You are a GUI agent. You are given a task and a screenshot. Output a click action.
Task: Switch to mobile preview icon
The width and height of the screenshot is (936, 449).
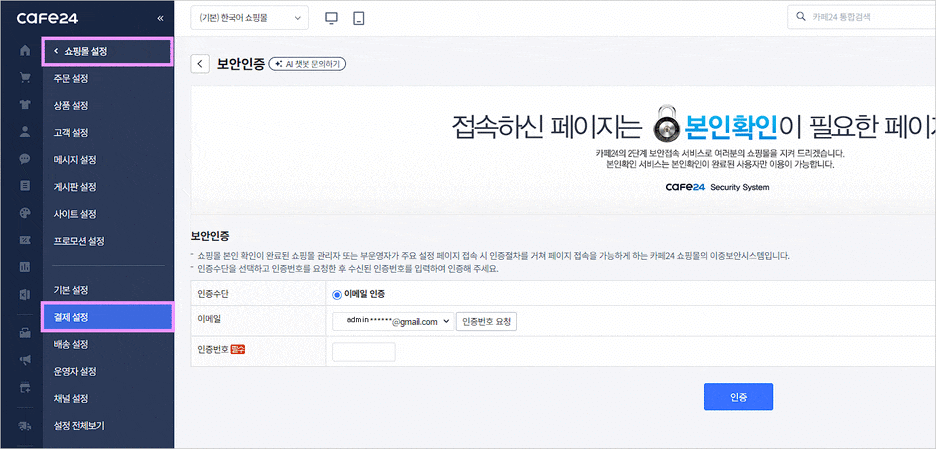coord(359,18)
